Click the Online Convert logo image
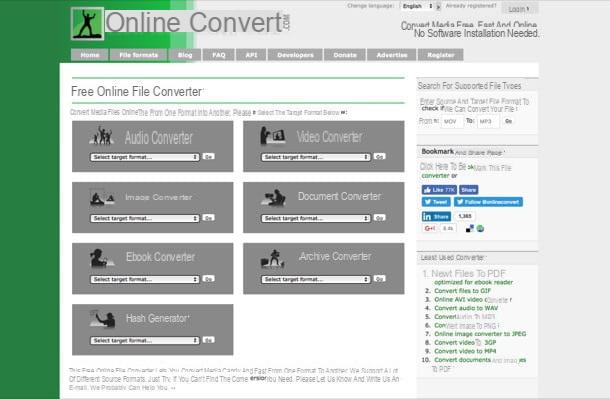 coord(87,24)
